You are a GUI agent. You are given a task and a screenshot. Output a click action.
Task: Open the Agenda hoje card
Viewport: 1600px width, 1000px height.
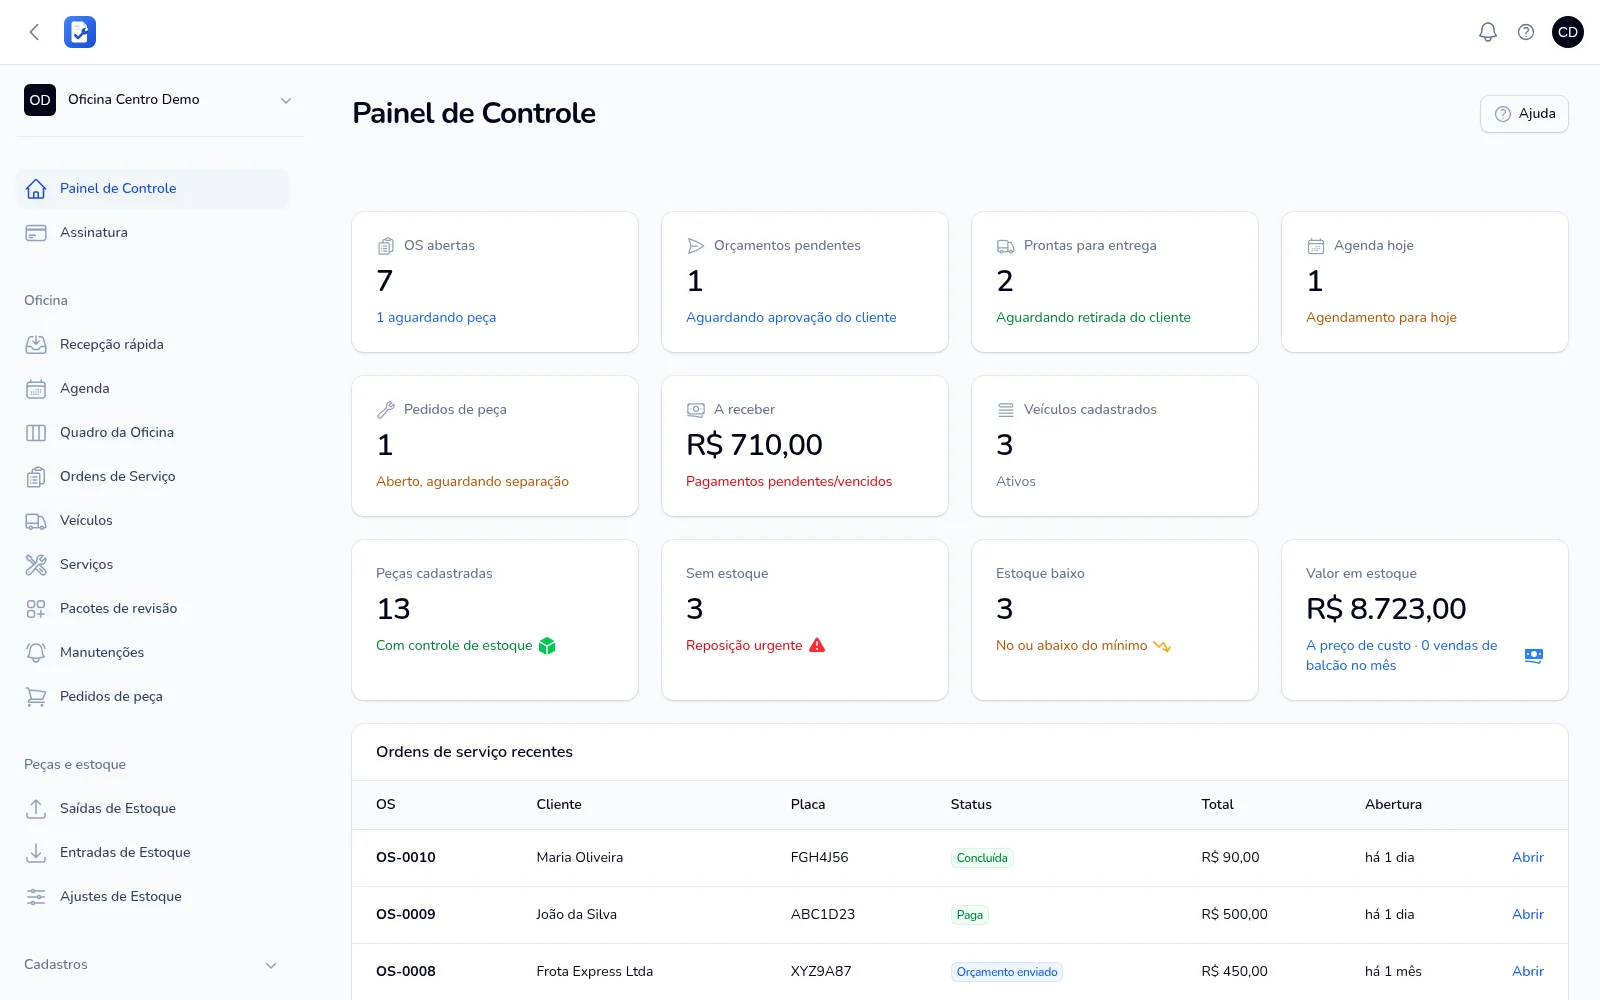(x=1425, y=282)
